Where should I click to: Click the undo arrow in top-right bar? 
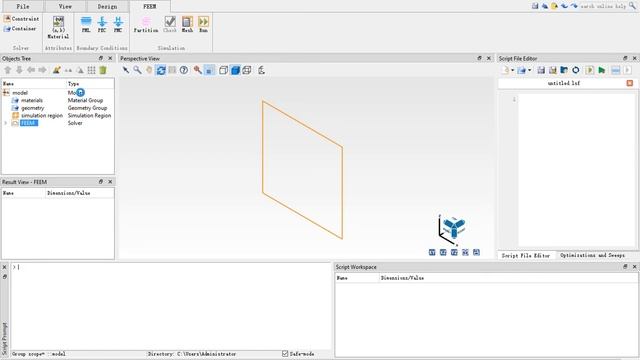pos(564,6)
